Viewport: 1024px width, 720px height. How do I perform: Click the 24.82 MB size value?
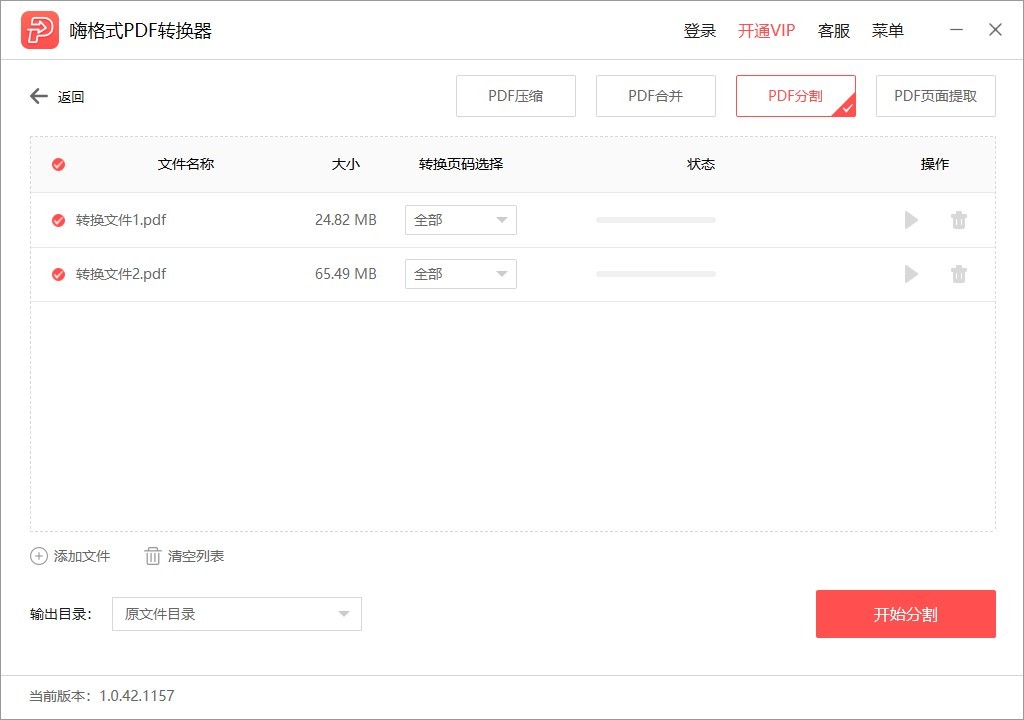click(x=345, y=220)
